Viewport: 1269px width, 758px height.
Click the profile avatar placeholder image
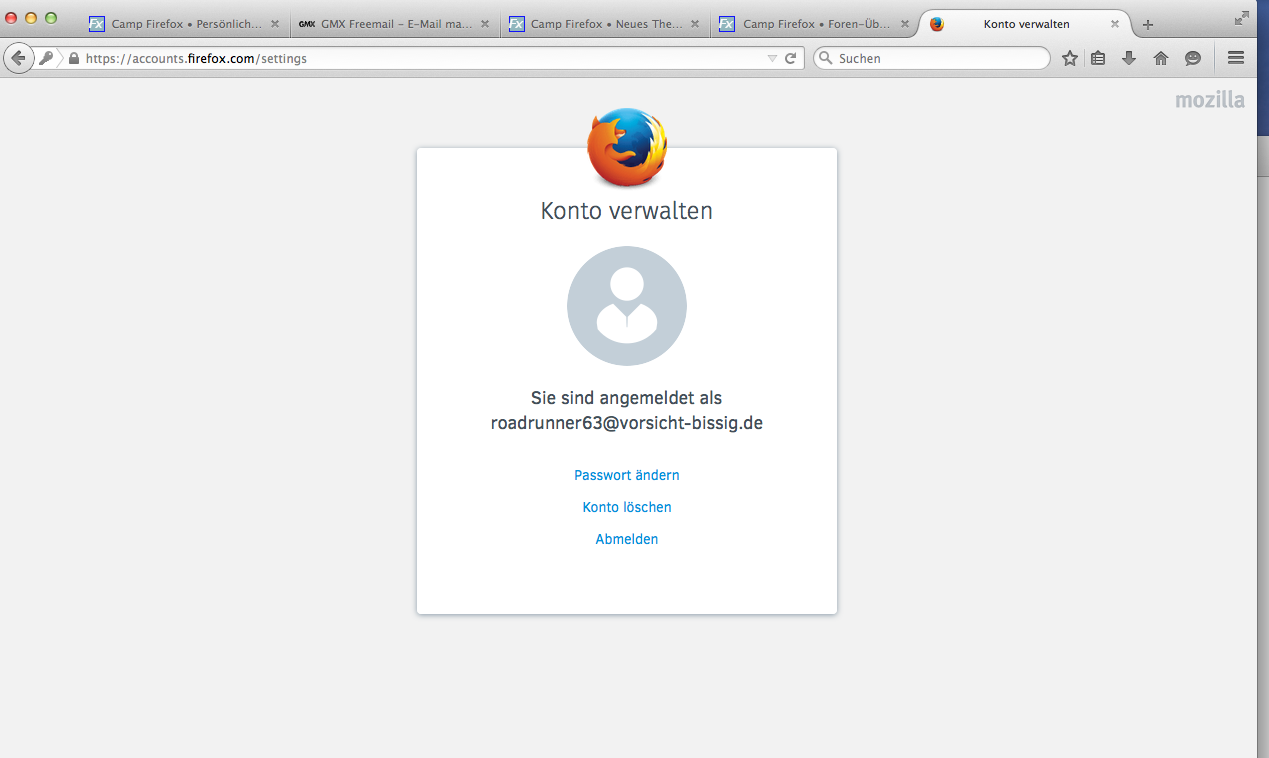627,306
